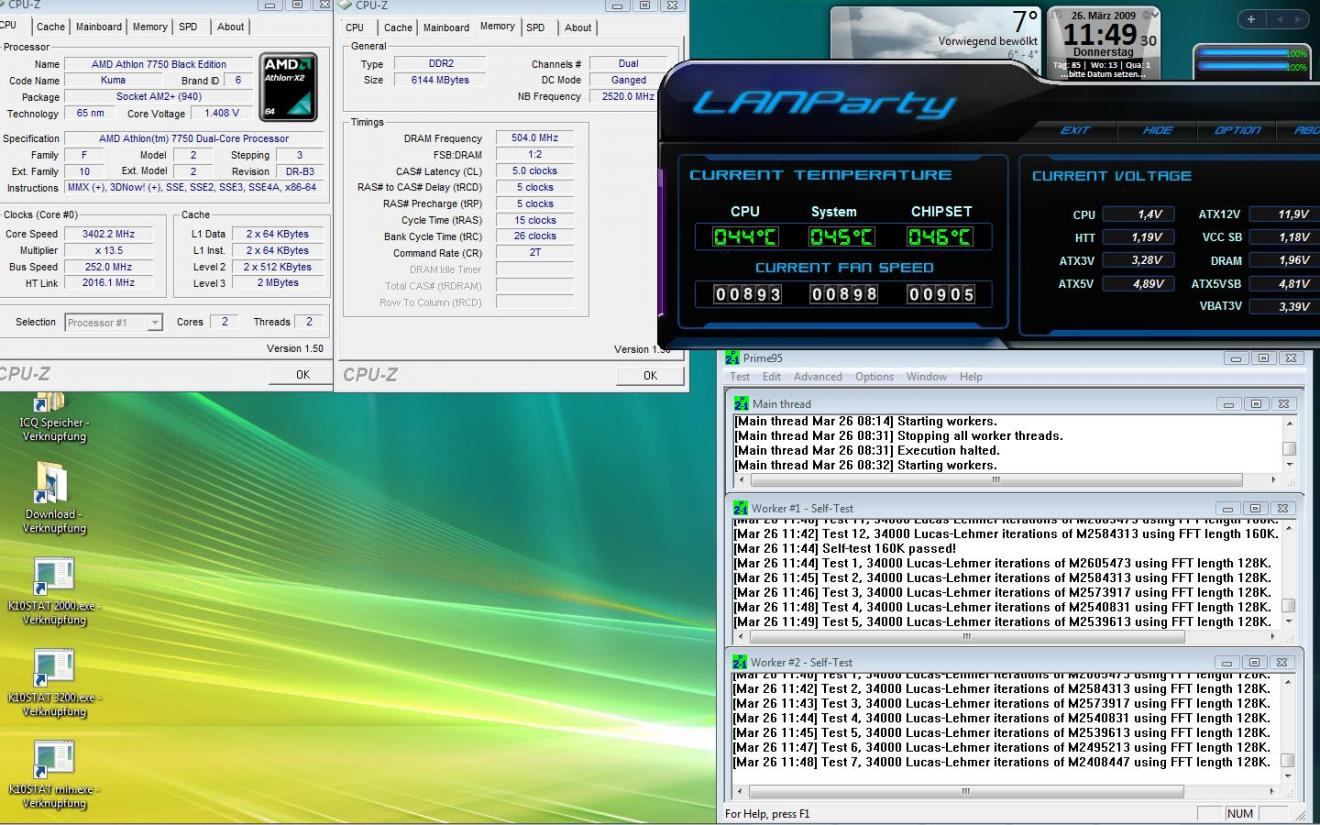This screenshot has width=1320, height=825.
Task: Switch to Mainboard tab in right CPU-Z window
Action: [446, 28]
